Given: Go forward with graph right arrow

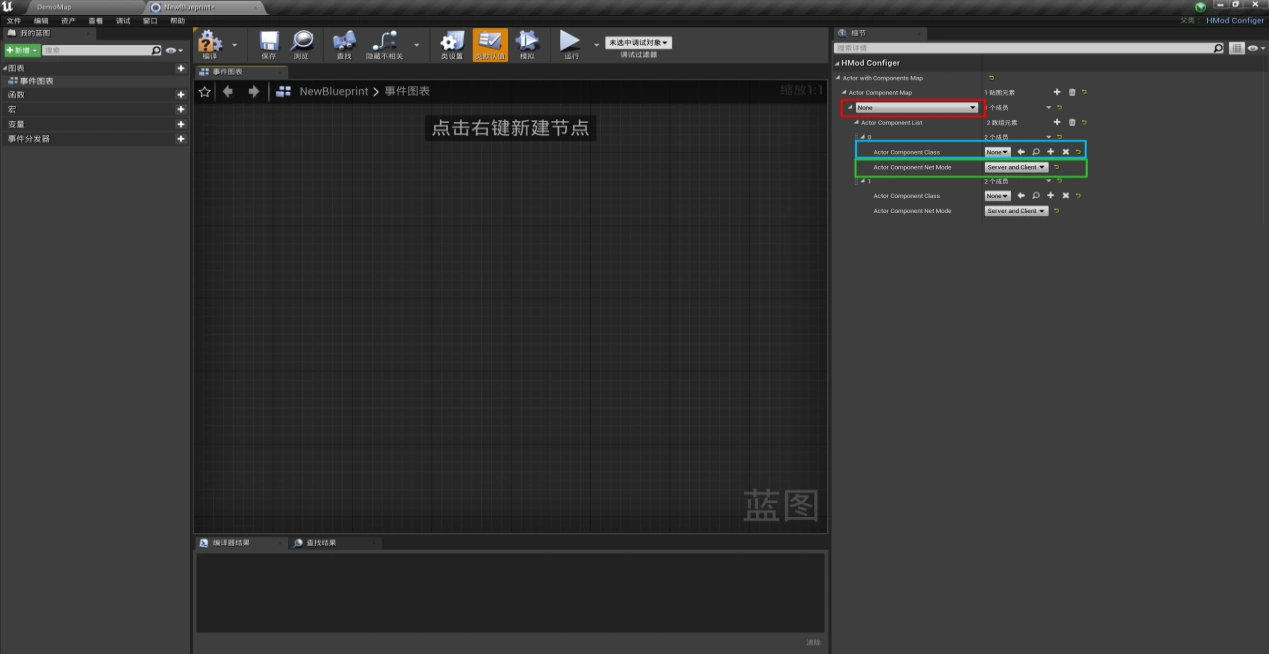Looking at the screenshot, I should pos(253,91).
